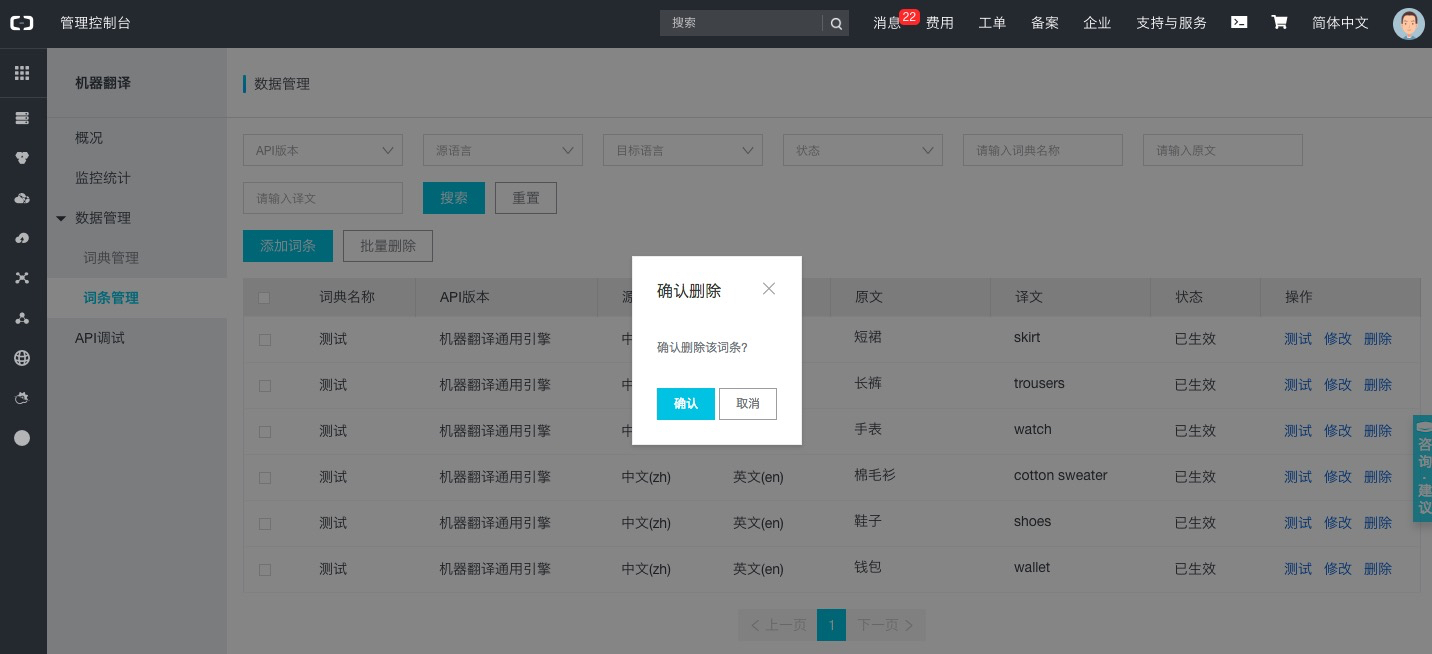
Task: Collapse the 数据管理 tree section
Action: click(61, 218)
